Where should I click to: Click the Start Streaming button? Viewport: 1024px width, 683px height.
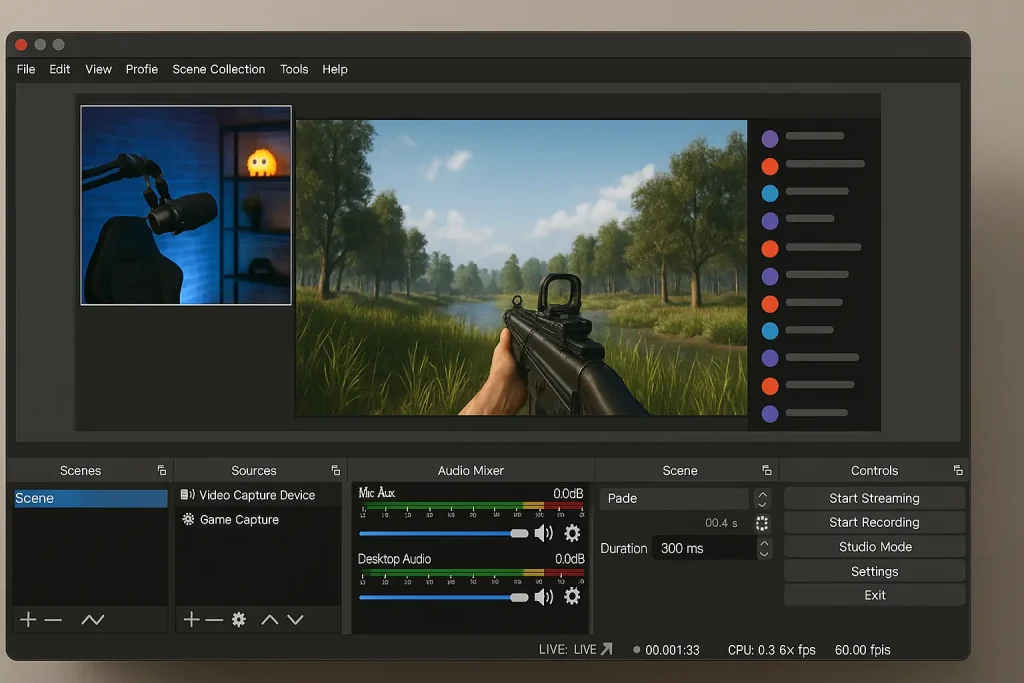874,498
